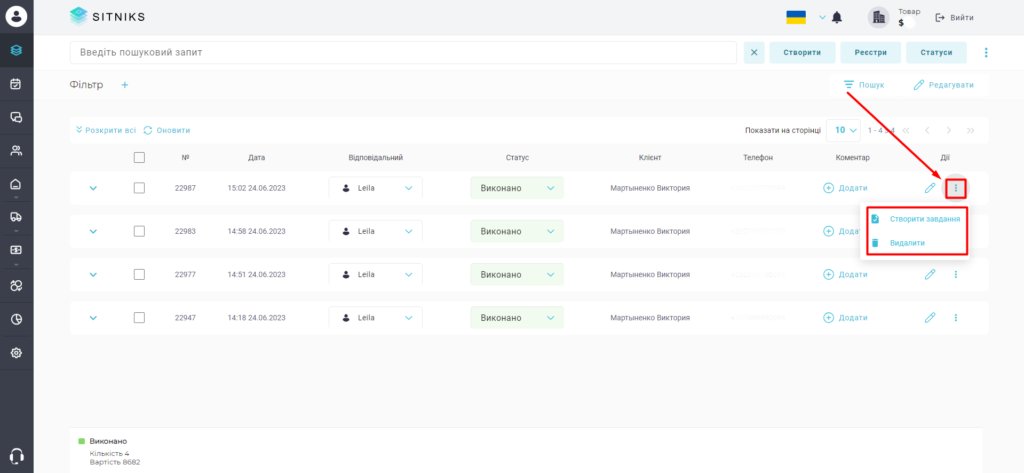This screenshot has height=473, width=1024.
Task: Select the checkbox for order 22983
Action: click(139, 231)
